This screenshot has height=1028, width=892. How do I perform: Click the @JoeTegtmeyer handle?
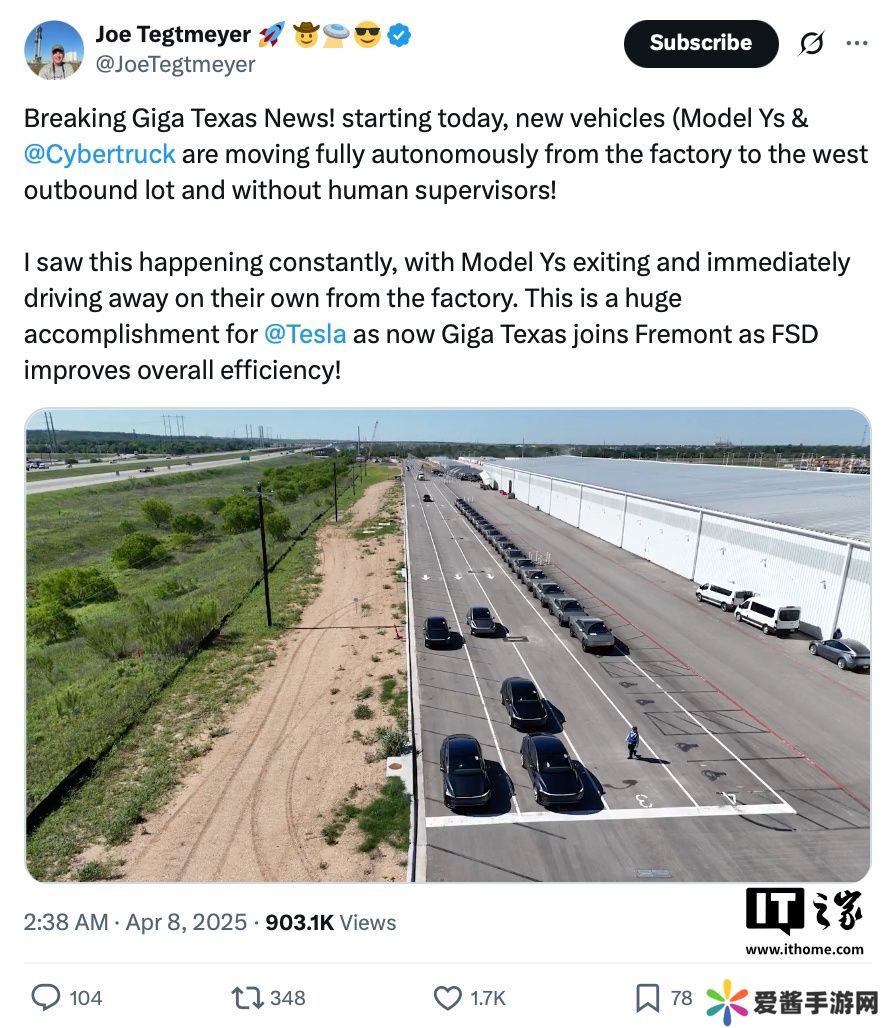coord(175,65)
